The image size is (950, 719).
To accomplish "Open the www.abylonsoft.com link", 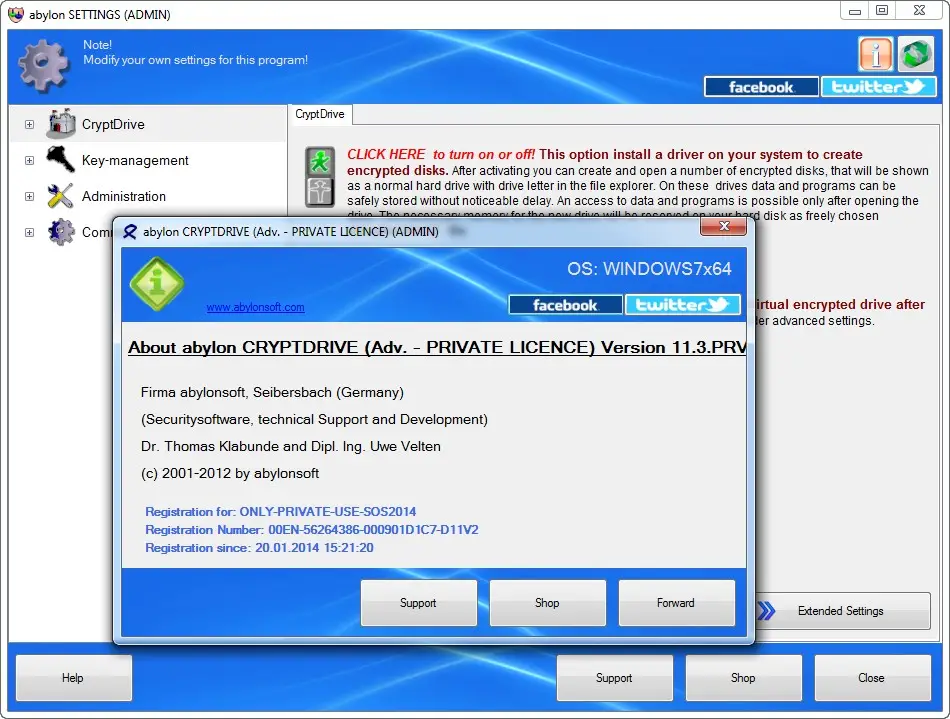I will pyautogui.click(x=255, y=307).
